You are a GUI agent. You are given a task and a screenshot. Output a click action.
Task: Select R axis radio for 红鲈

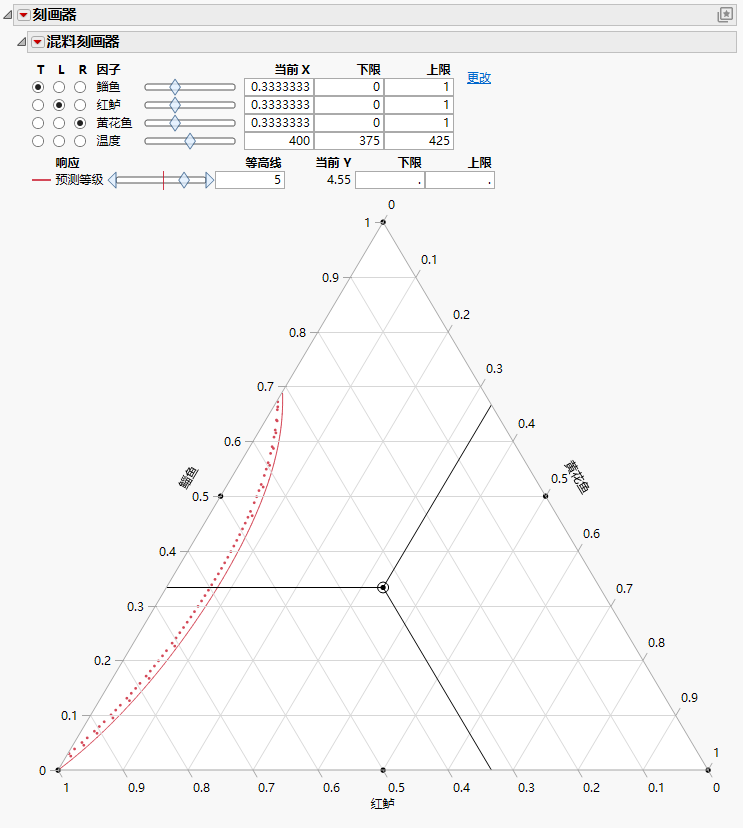pyautogui.click(x=80, y=105)
